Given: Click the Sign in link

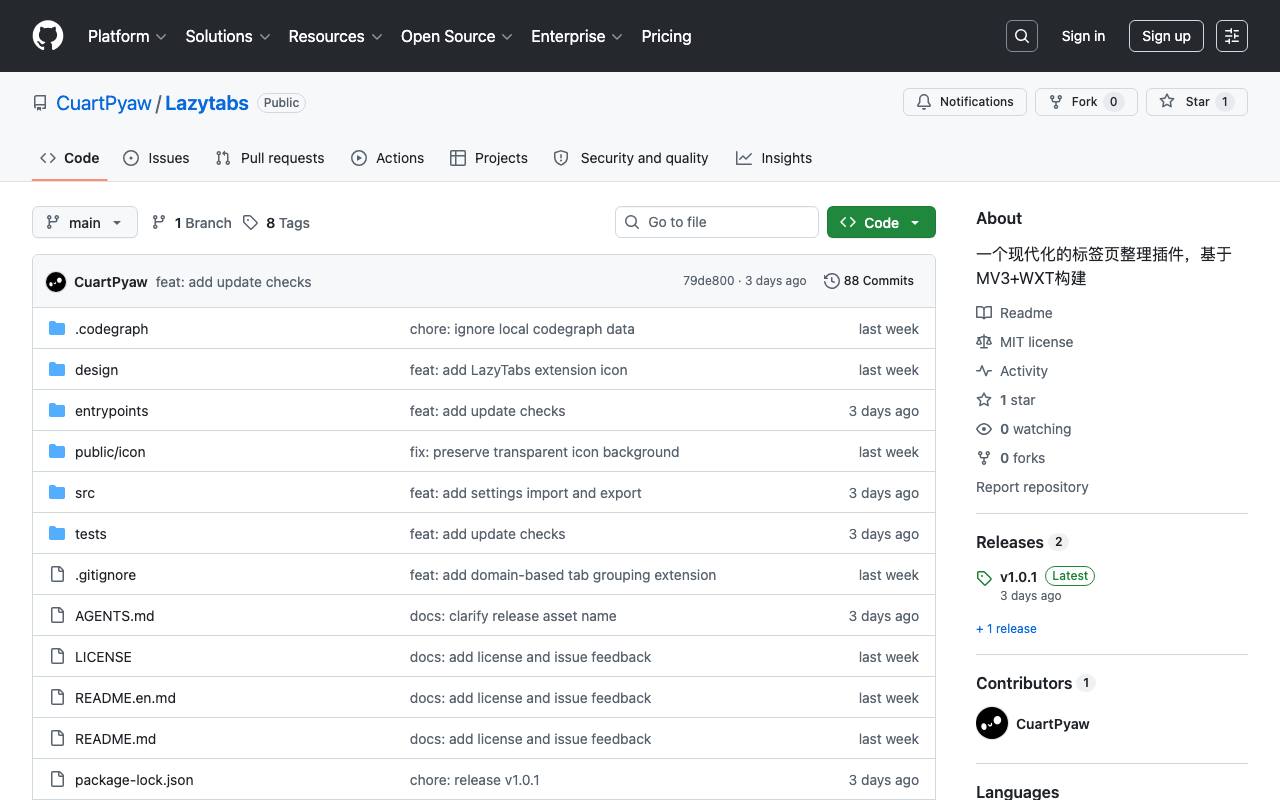Looking at the screenshot, I should tap(1083, 36).
